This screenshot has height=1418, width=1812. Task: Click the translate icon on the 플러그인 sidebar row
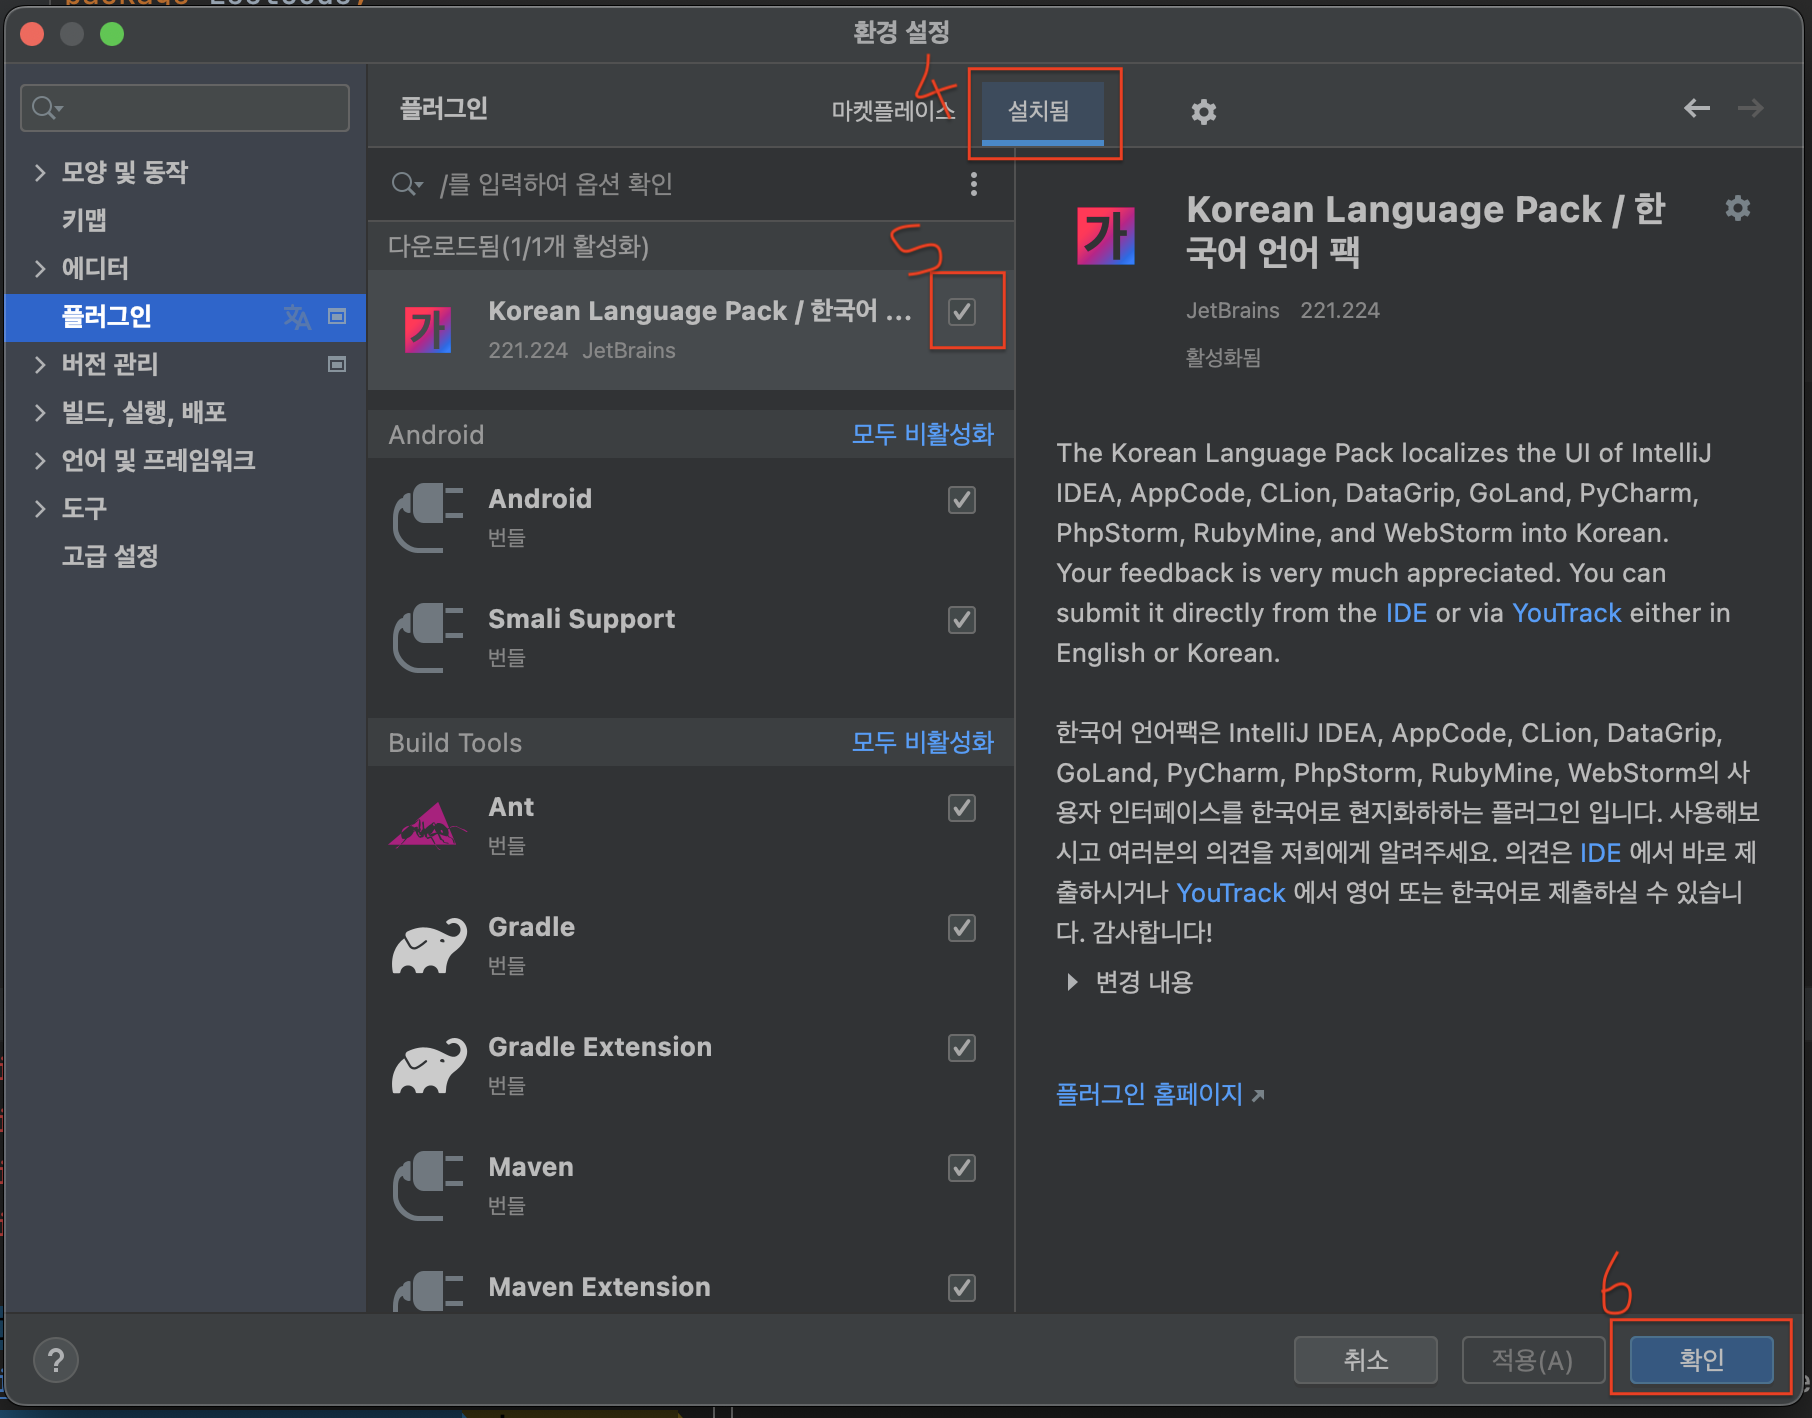click(x=297, y=317)
